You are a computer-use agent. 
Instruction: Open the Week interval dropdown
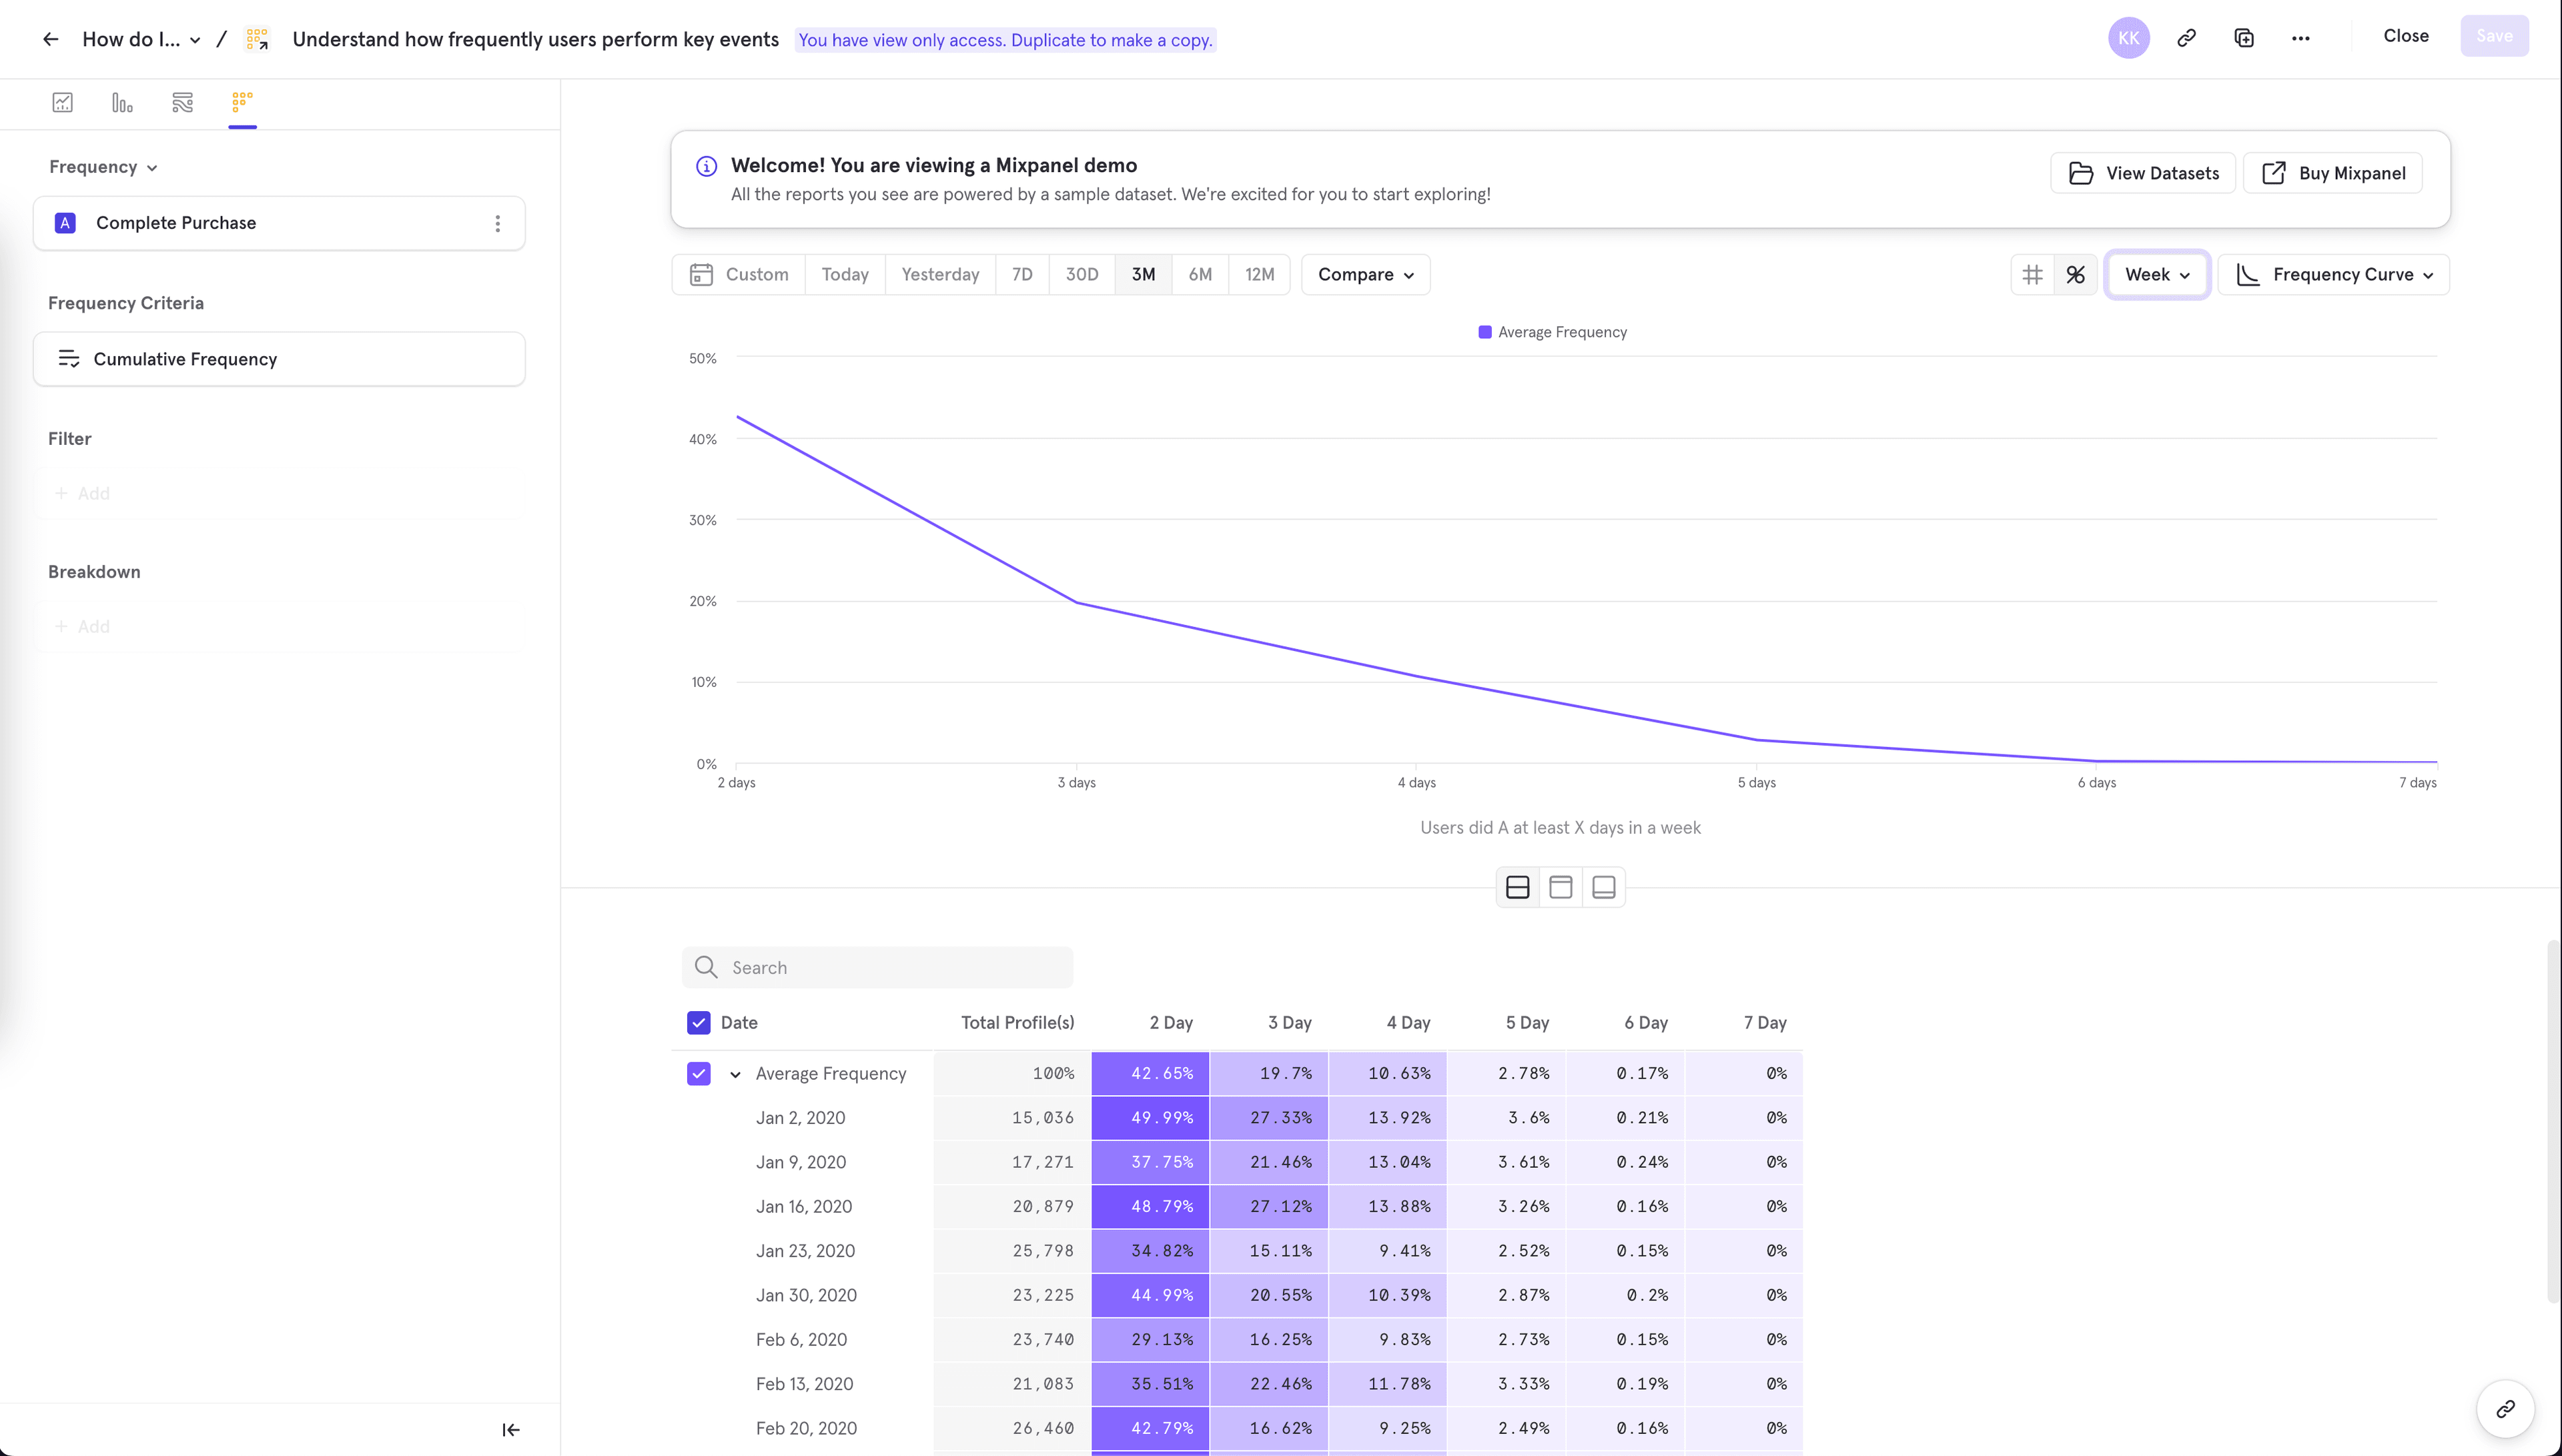click(2156, 274)
